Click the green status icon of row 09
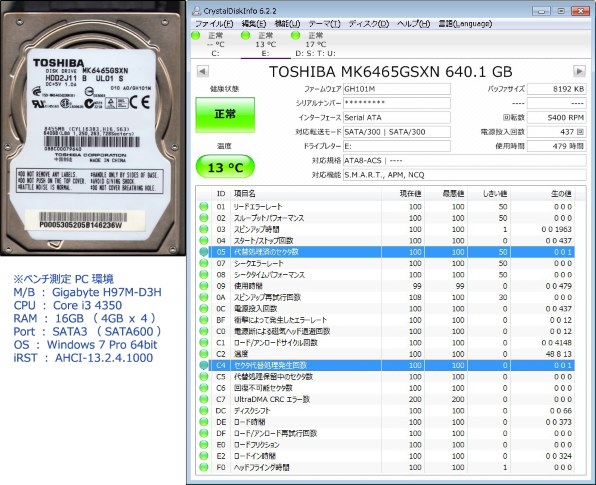Screen dimensions: 596x485 204,286
